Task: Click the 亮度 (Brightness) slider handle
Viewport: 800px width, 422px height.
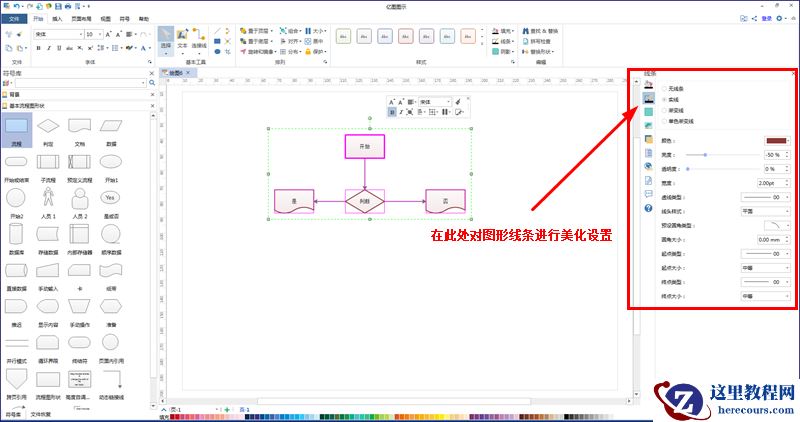Action: (x=705, y=155)
